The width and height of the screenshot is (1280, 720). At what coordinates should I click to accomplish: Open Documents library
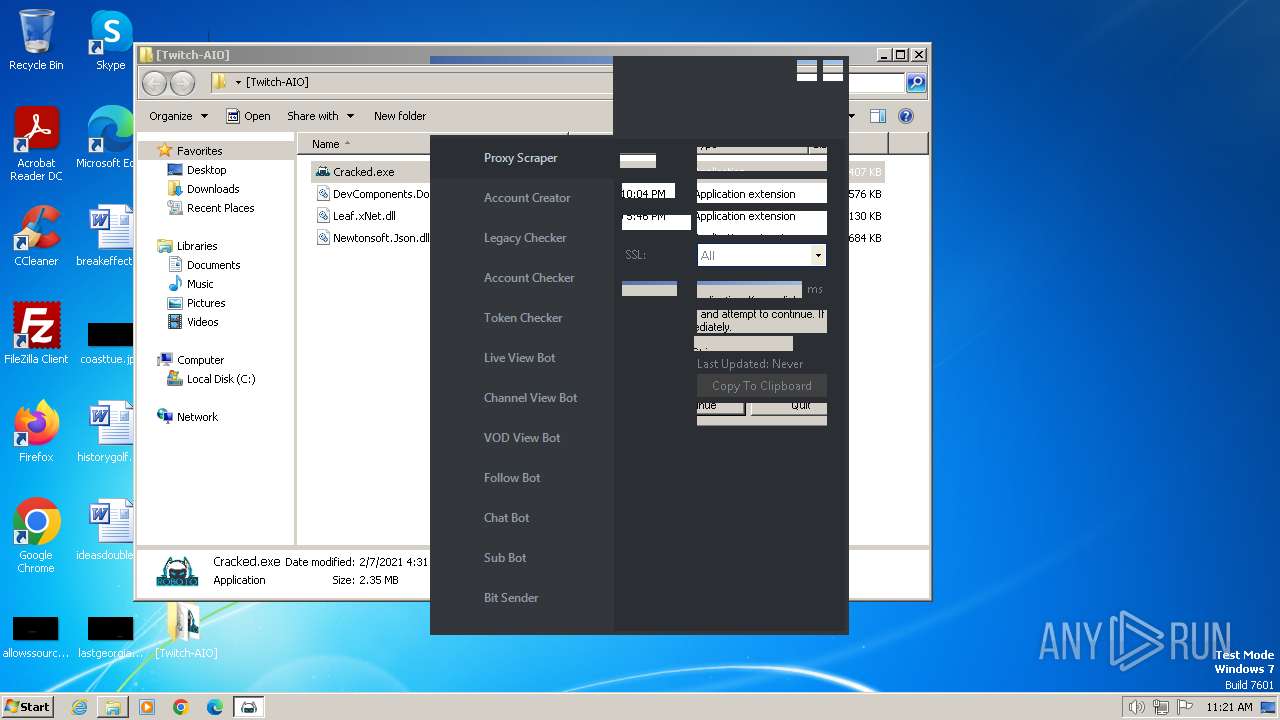click(x=213, y=265)
